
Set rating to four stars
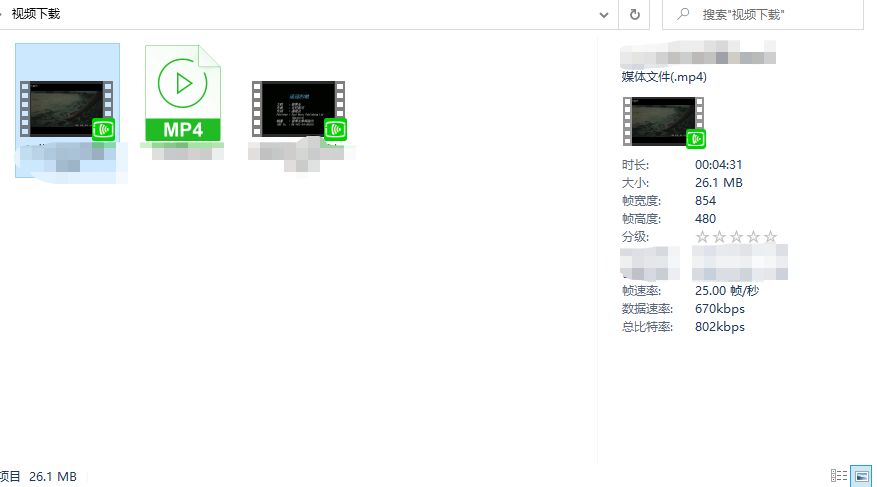[753, 237]
